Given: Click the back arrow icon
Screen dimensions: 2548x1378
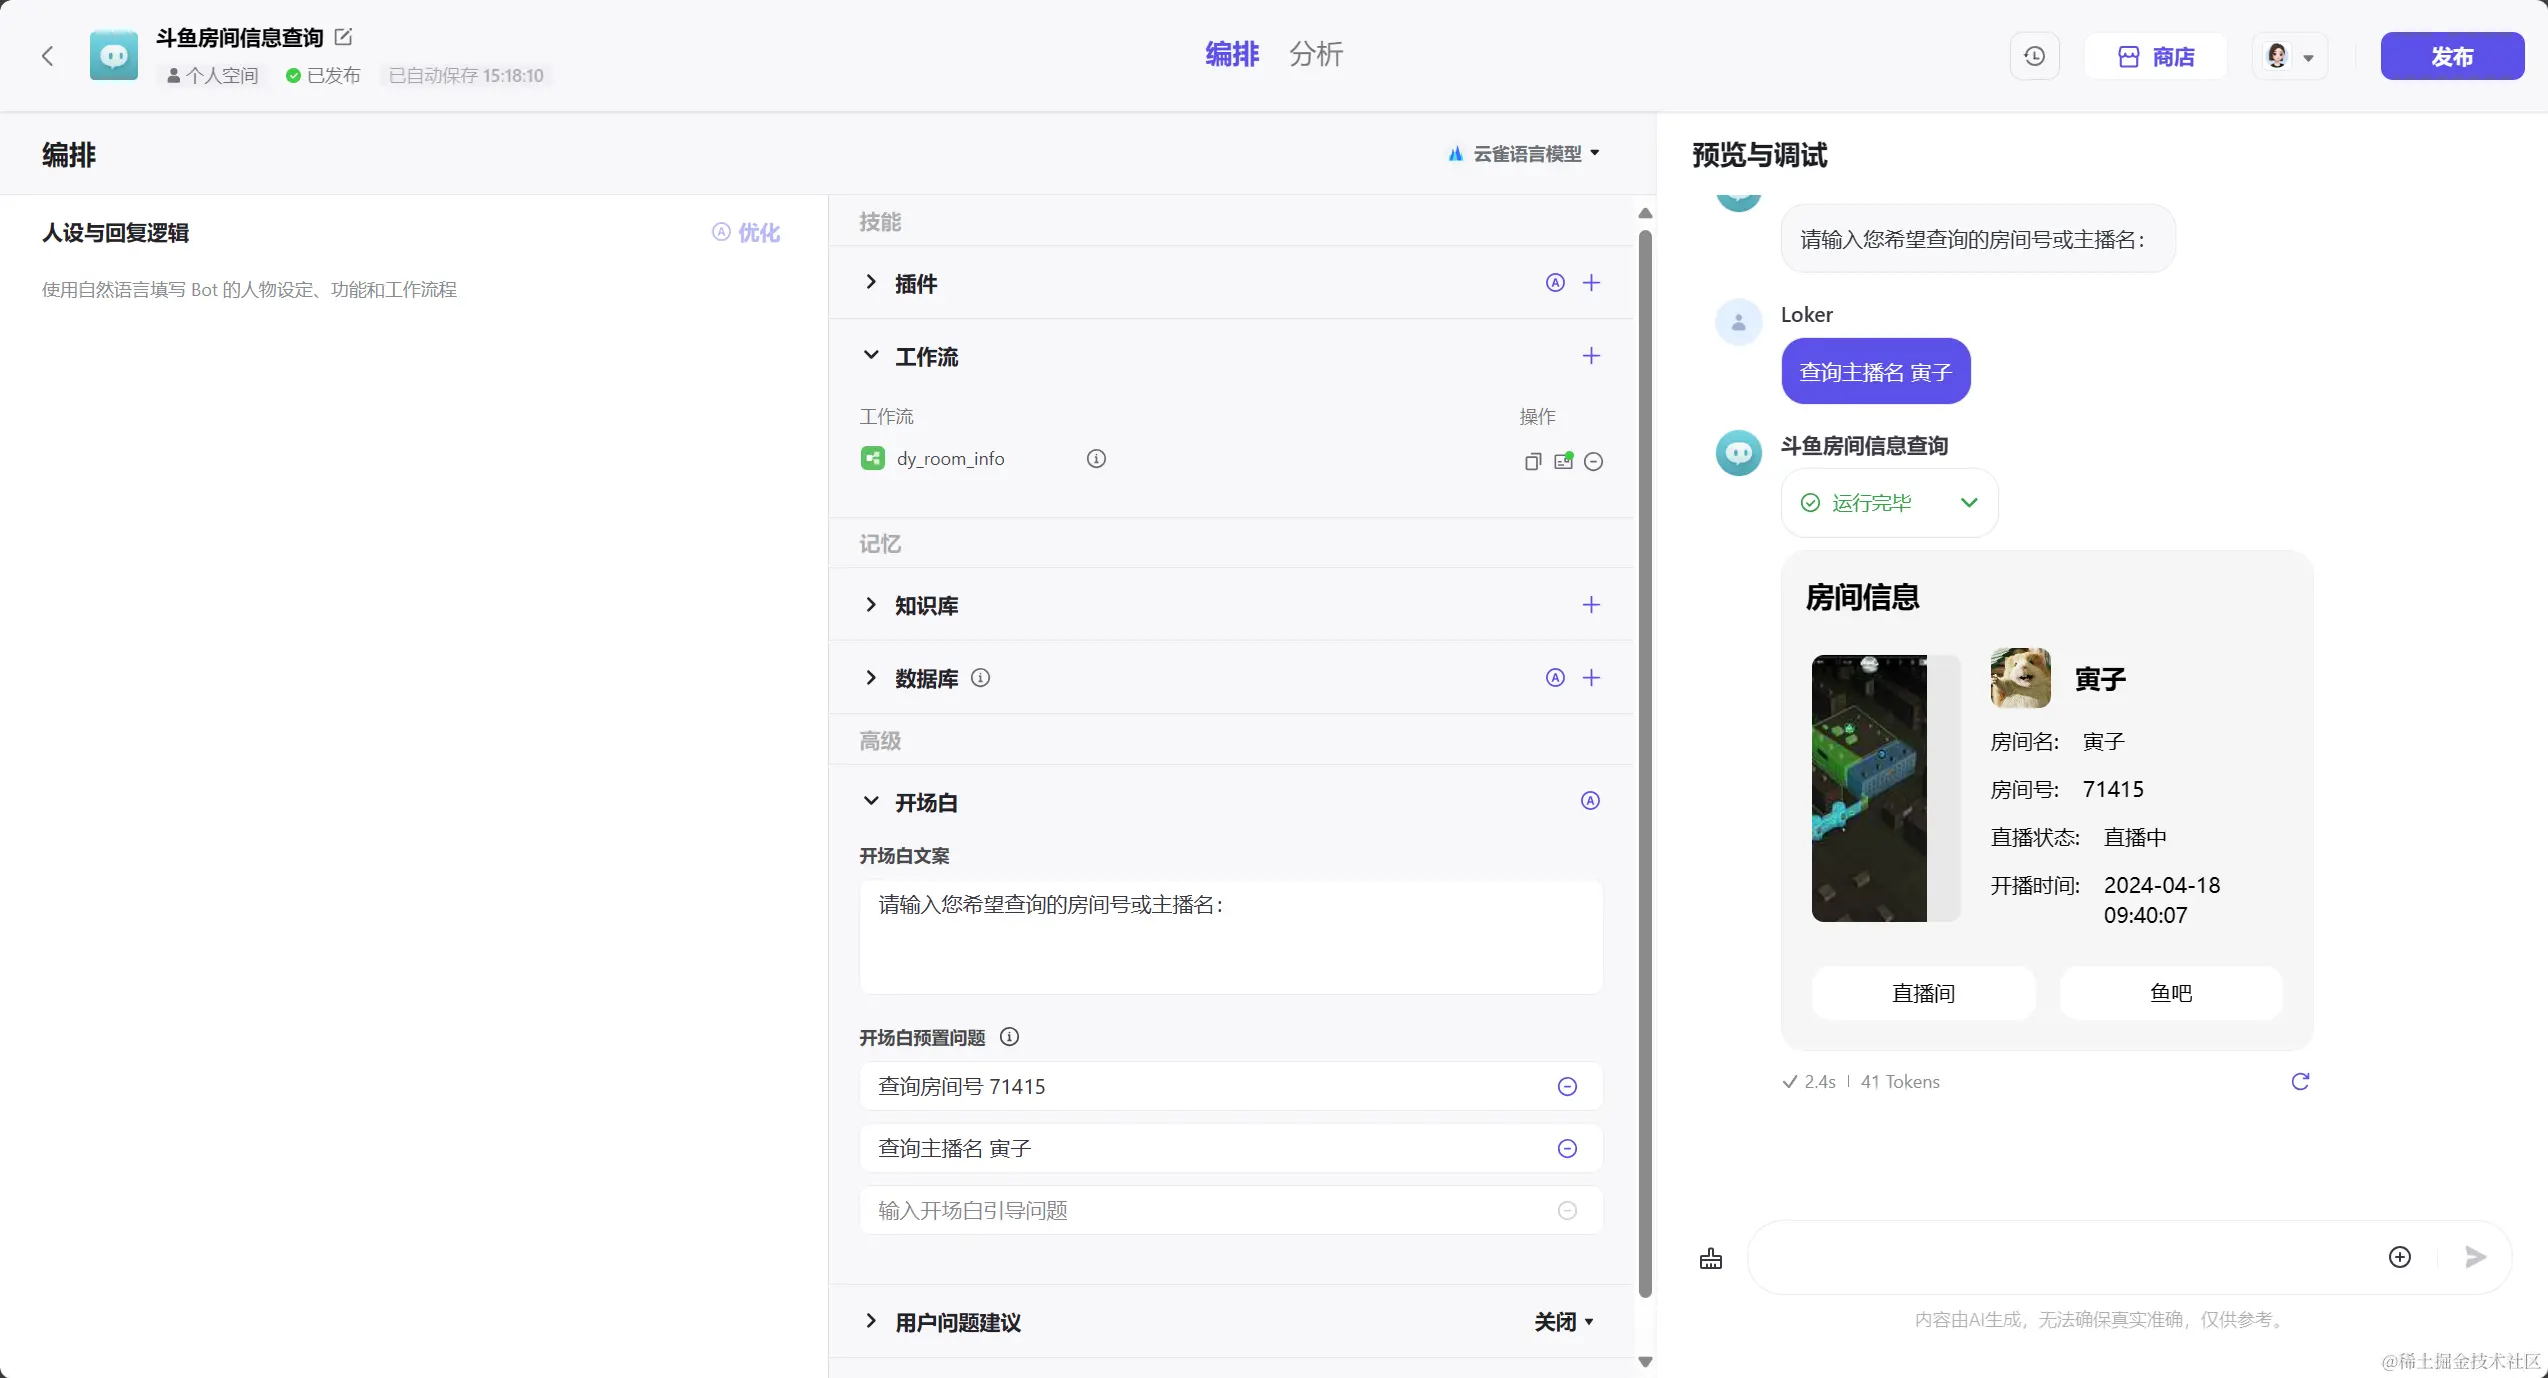Looking at the screenshot, I should 47,56.
